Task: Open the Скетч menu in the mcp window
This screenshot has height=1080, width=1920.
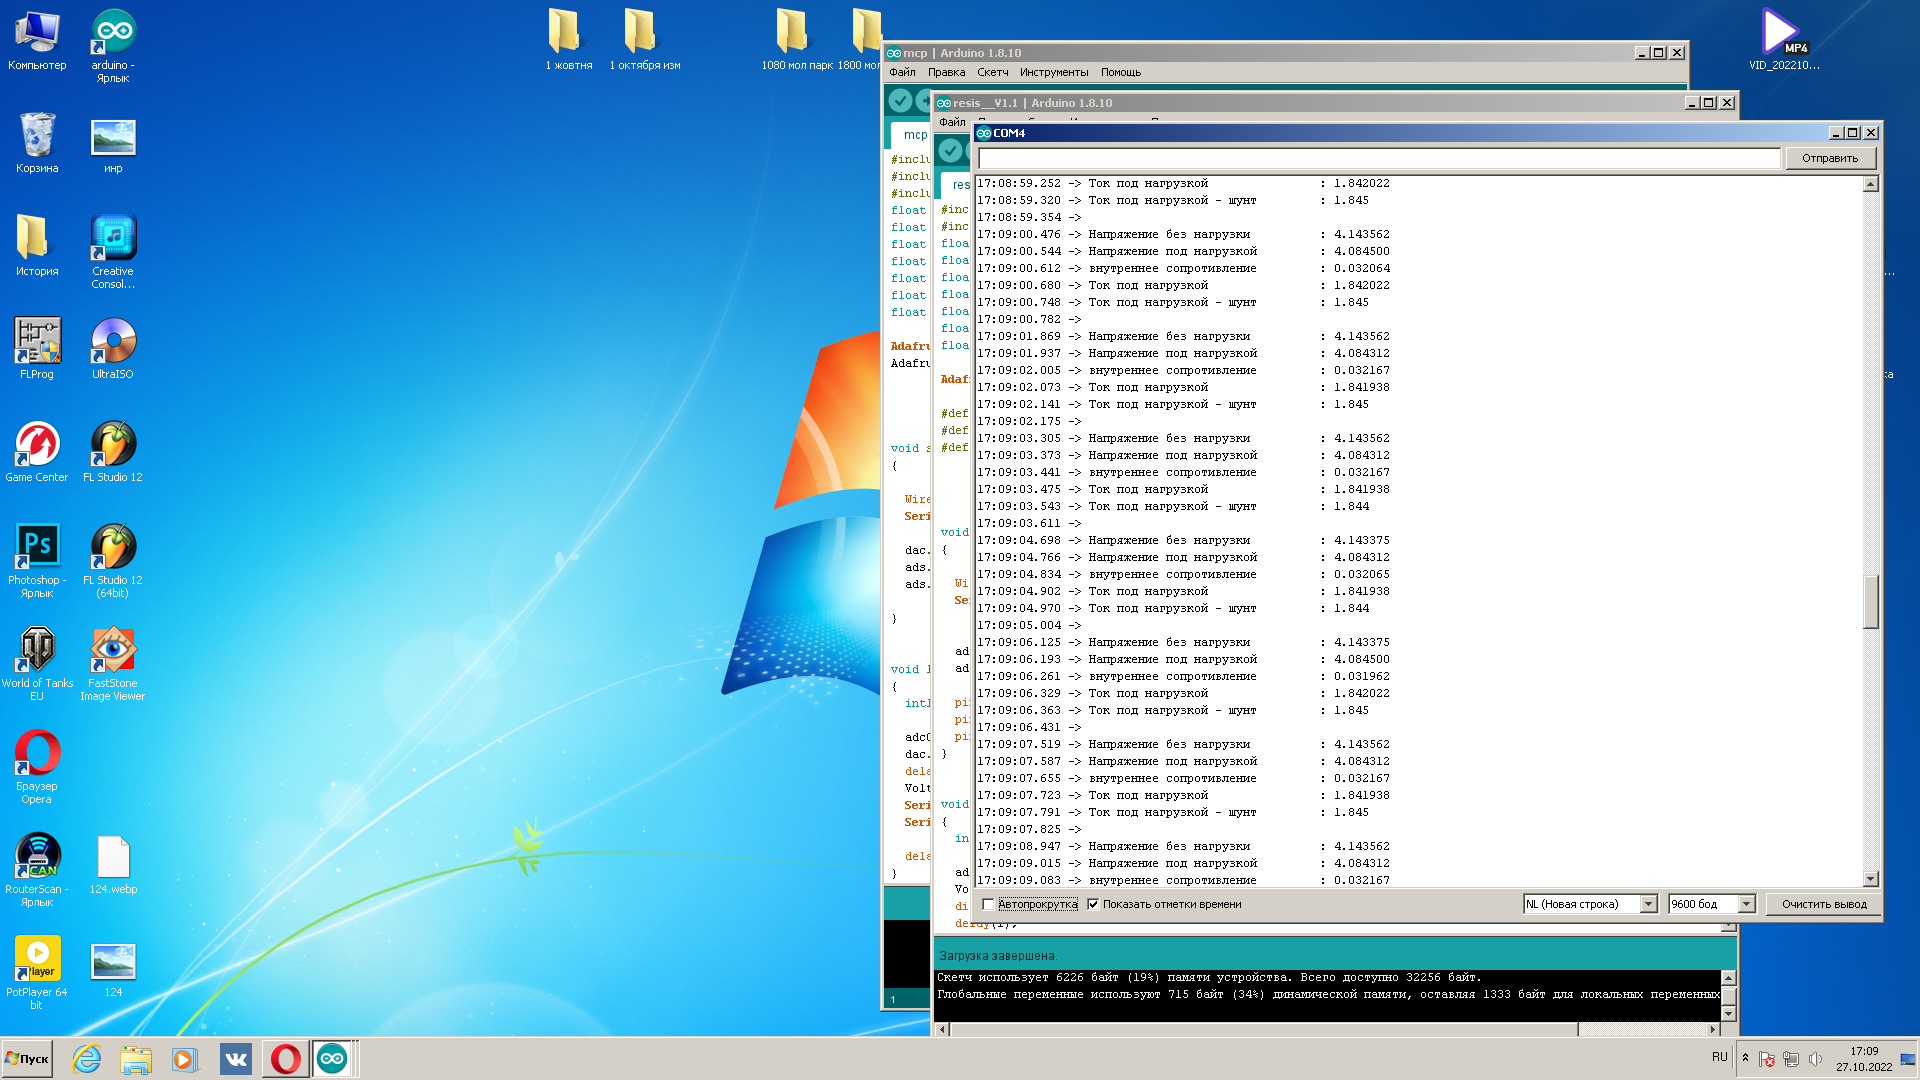Action: click(x=992, y=72)
